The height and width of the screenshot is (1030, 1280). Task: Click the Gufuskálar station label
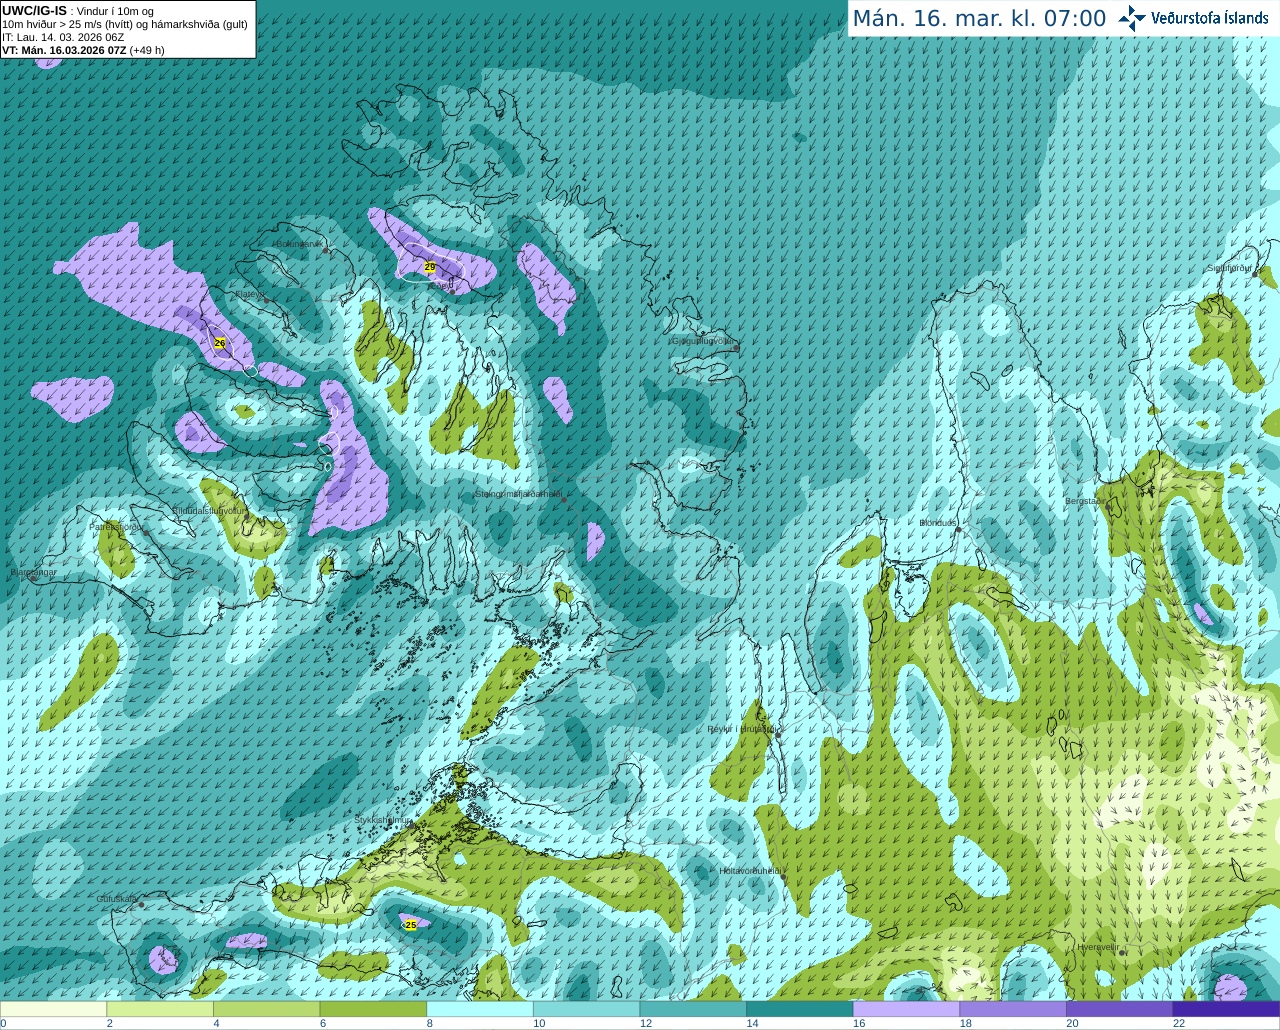click(117, 899)
